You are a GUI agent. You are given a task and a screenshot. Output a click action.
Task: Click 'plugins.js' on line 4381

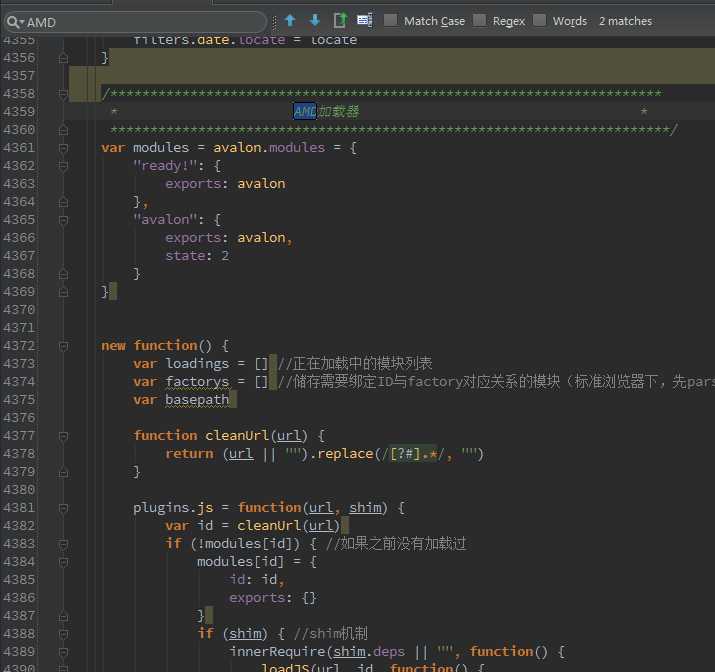173,507
